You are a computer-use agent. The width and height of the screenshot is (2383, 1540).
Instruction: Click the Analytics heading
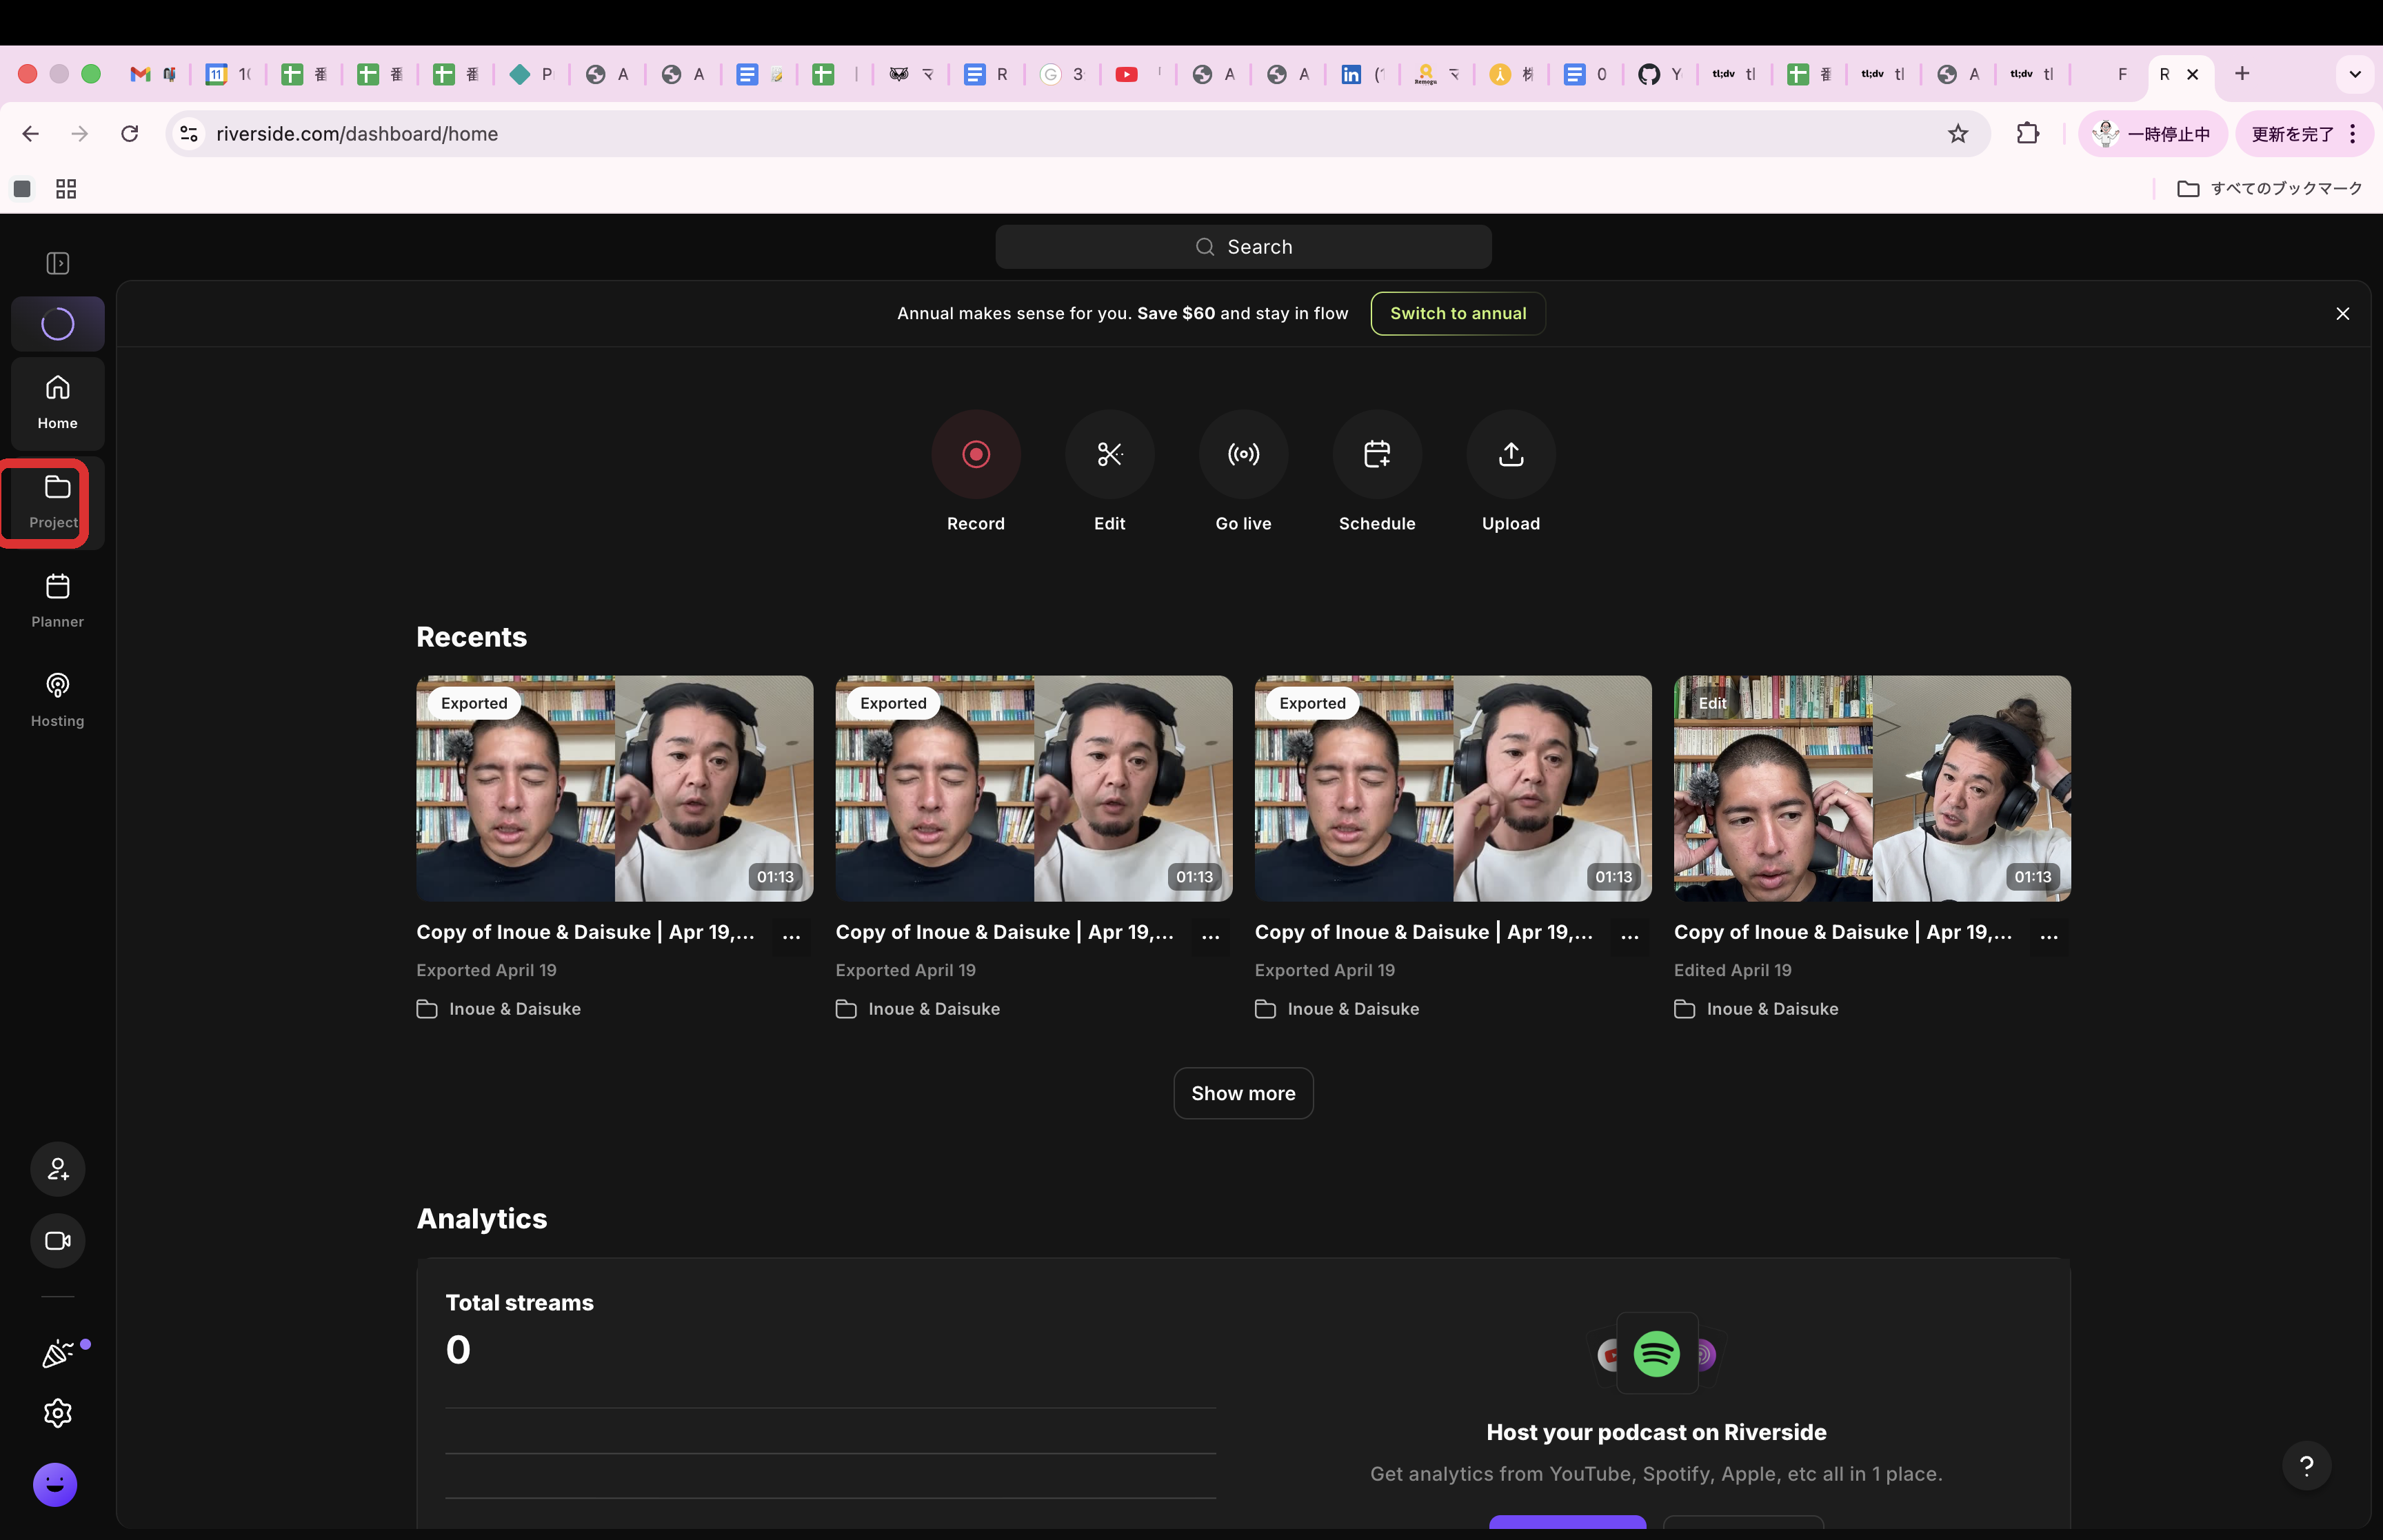tap(482, 1219)
